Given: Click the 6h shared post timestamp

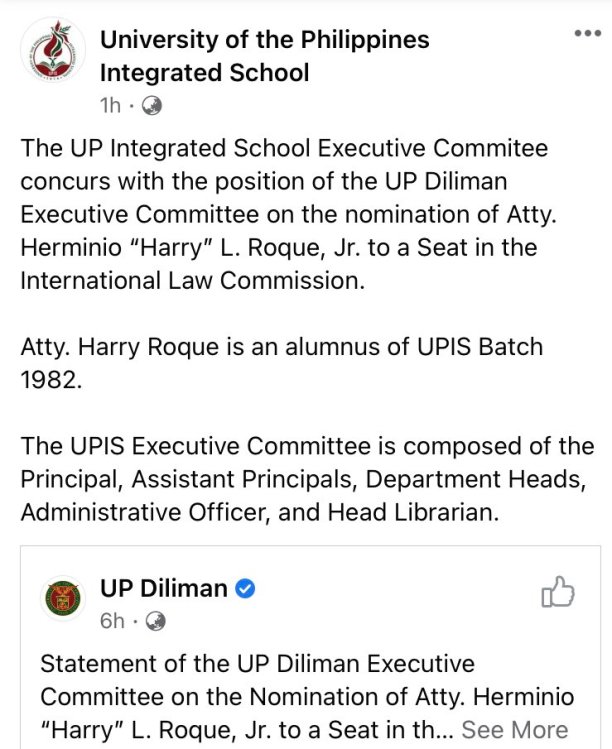Looking at the screenshot, I should click(112, 621).
